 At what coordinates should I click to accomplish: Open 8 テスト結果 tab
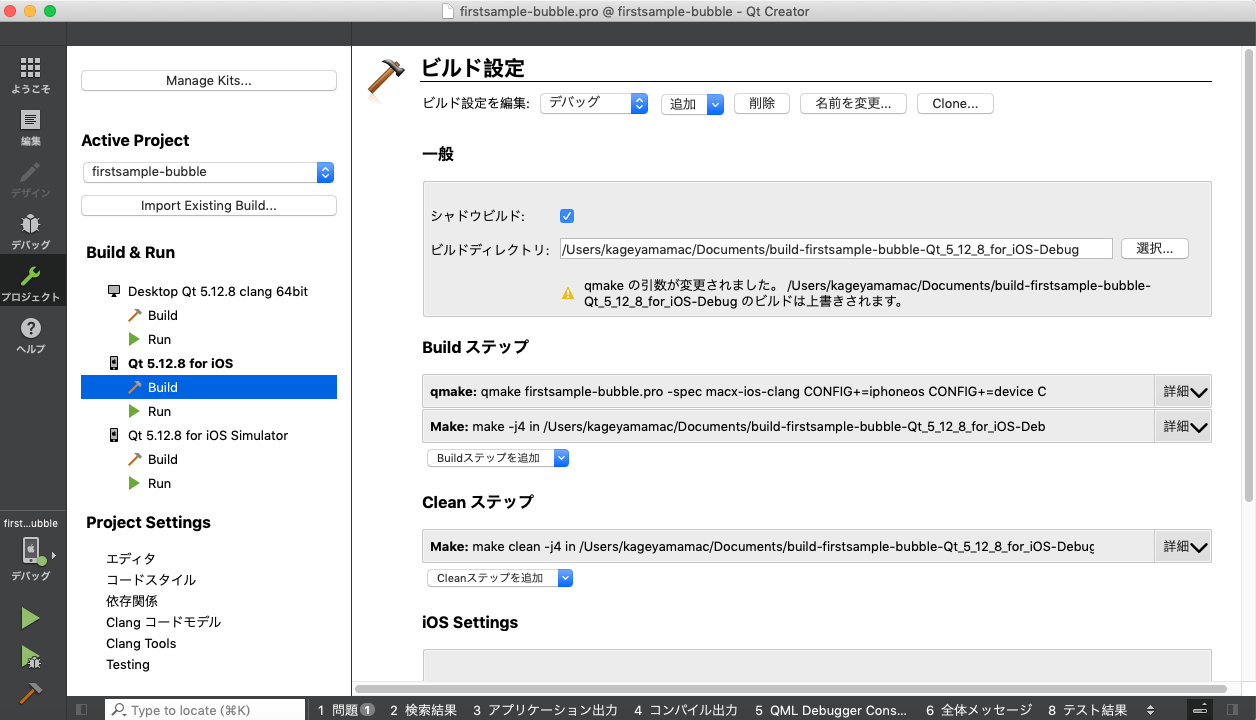click(x=1088, y=710)
